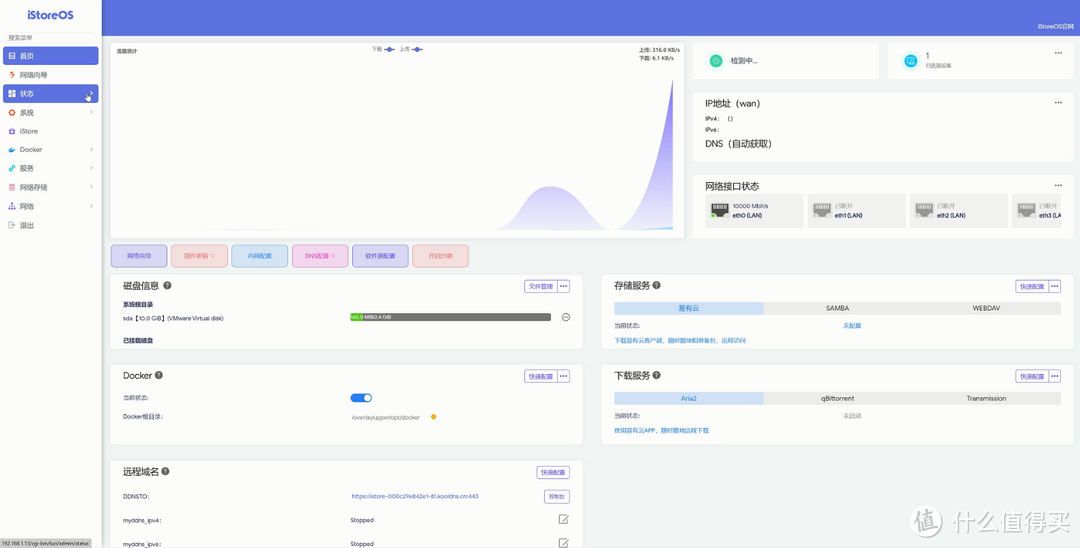Open the iStoreOS官网 link in header

(1055, 27)
